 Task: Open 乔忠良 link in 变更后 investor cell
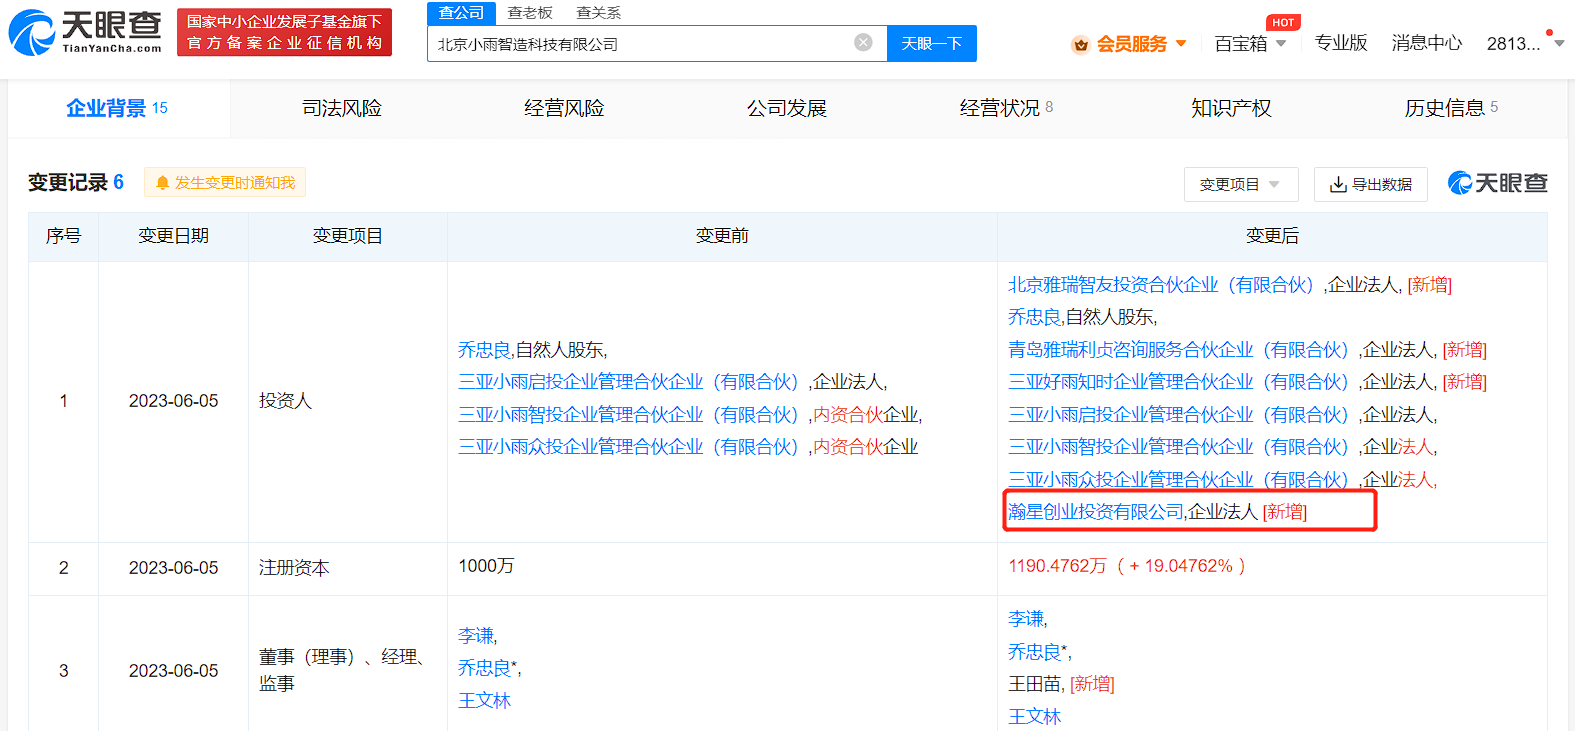tap(1035, 317)
